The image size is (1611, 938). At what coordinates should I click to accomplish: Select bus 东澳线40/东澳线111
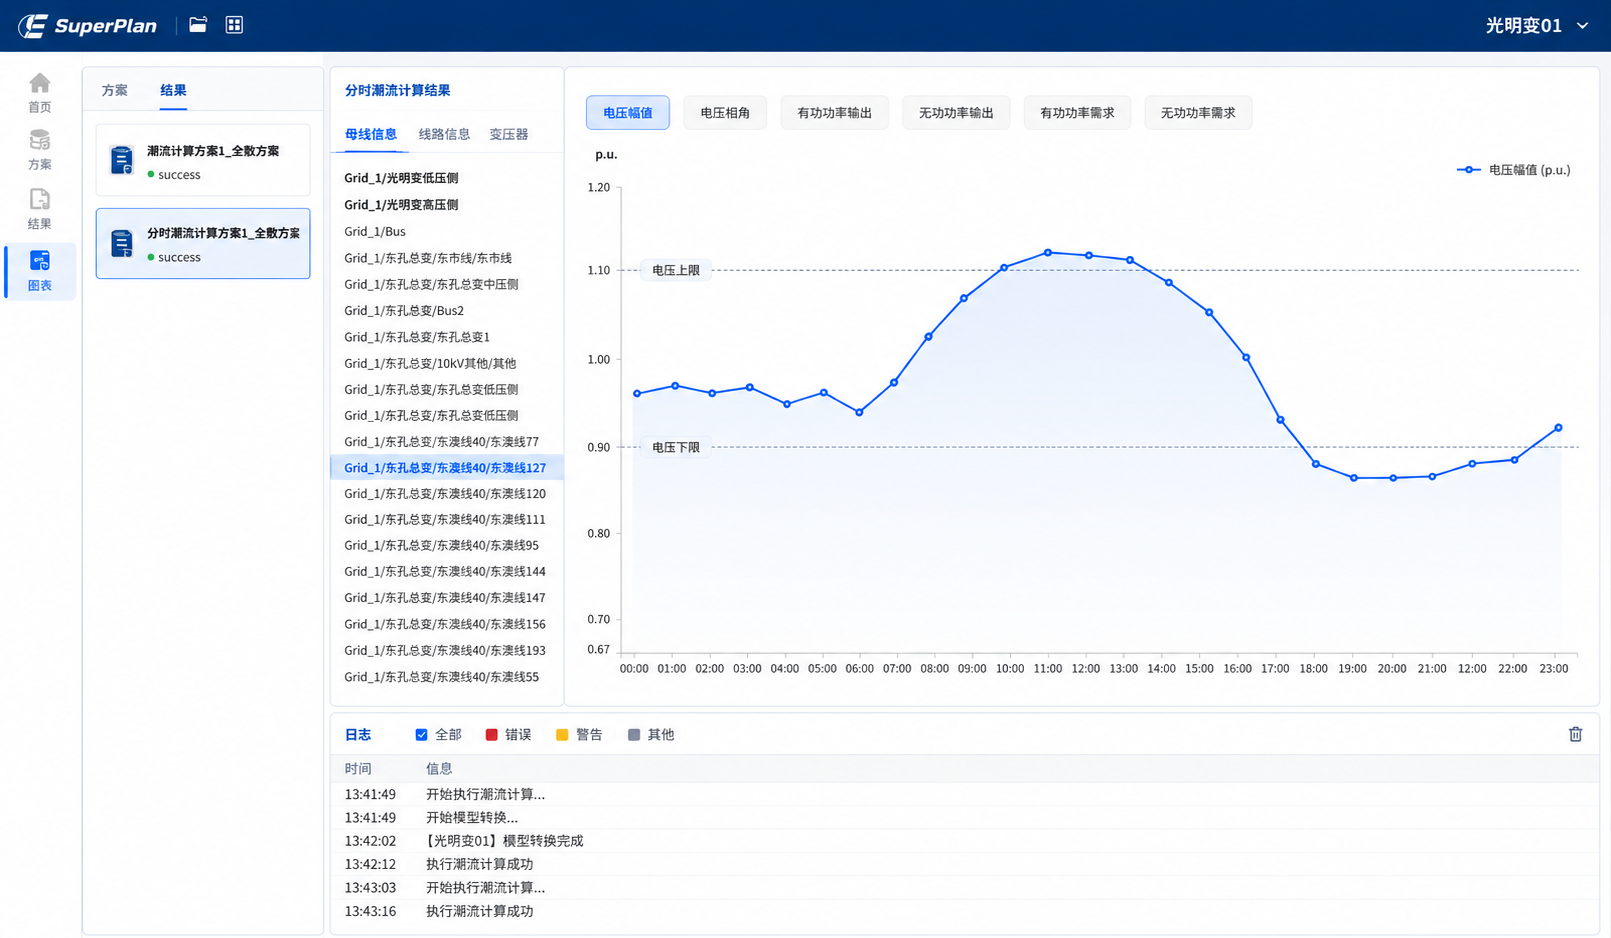click(x=445, y=520)
